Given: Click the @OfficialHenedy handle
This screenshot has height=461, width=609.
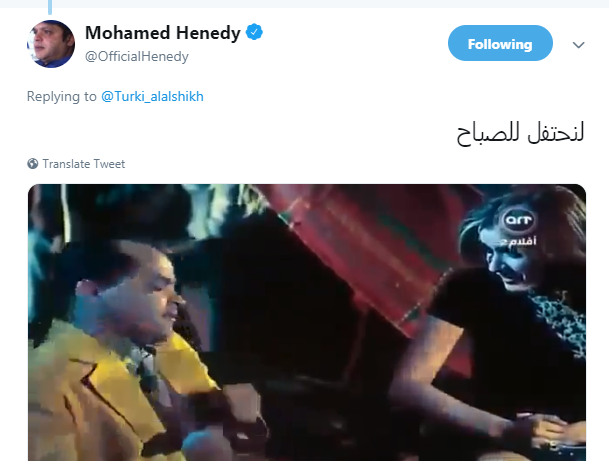Looking at the screenshot, I should click(x=137, y=57).
